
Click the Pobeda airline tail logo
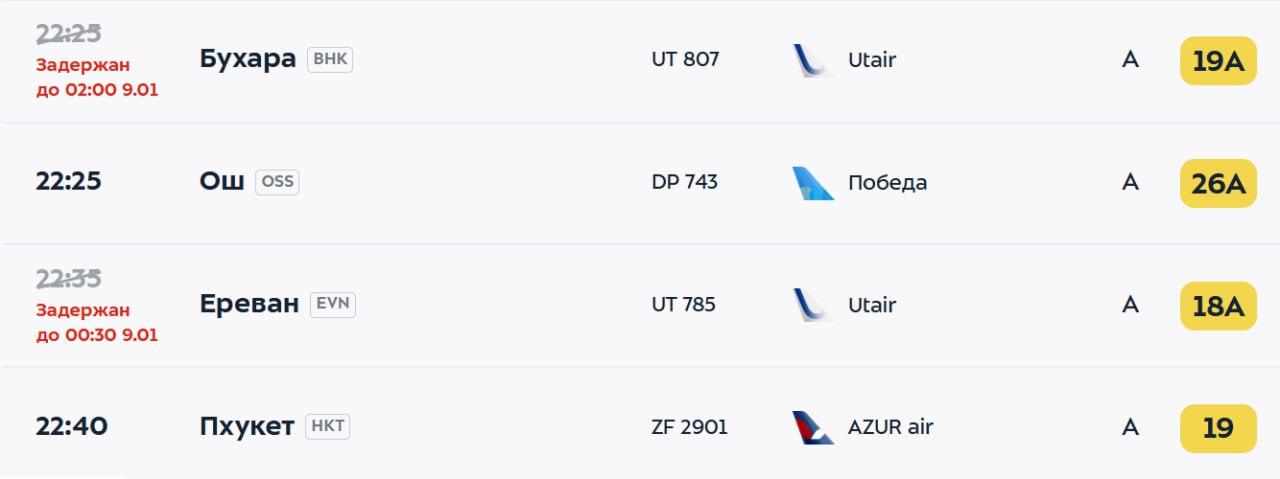812,183
